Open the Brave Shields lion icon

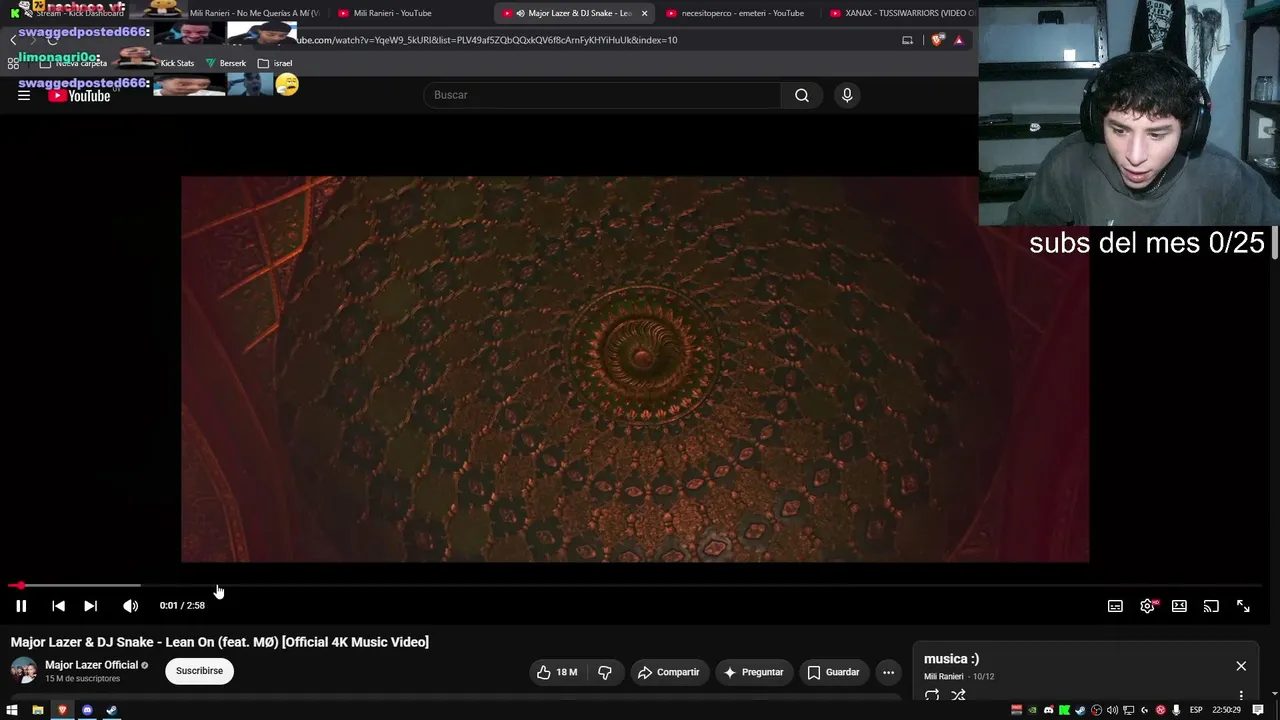coord(937,40)
